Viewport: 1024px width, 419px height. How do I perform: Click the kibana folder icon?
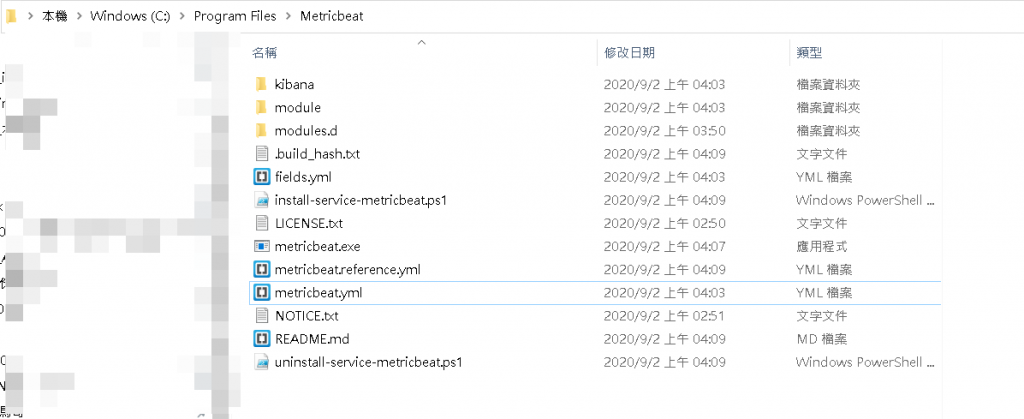(261, 84)
